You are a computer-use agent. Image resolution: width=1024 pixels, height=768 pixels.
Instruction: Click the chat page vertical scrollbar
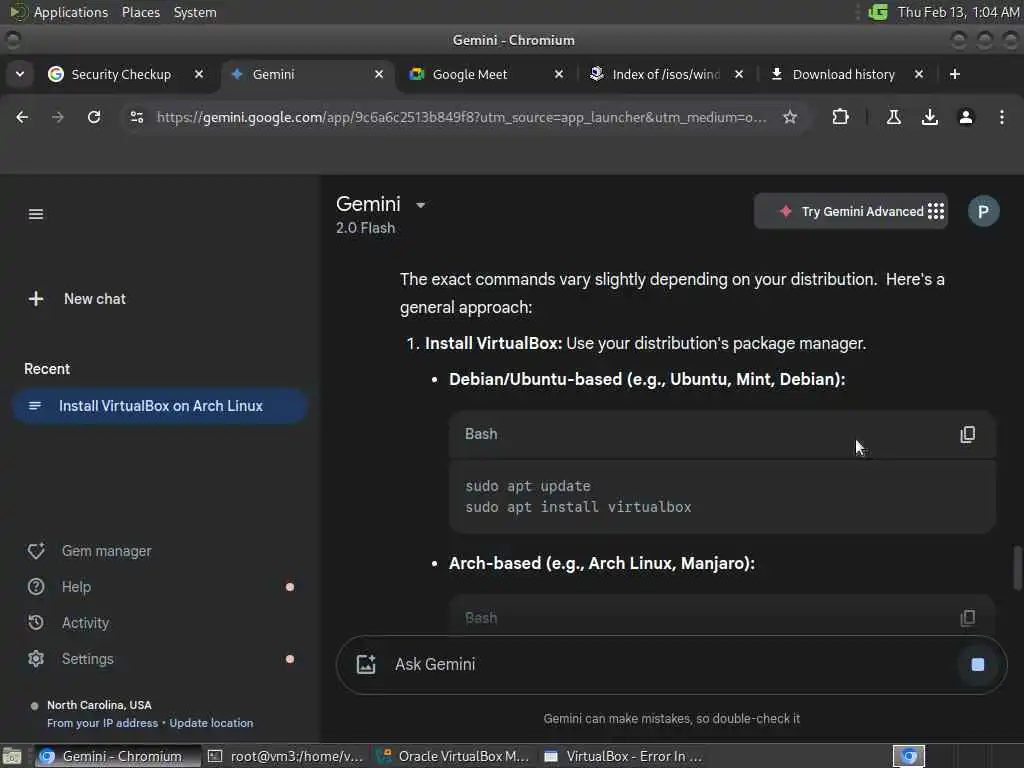[x=1017, y=568]
